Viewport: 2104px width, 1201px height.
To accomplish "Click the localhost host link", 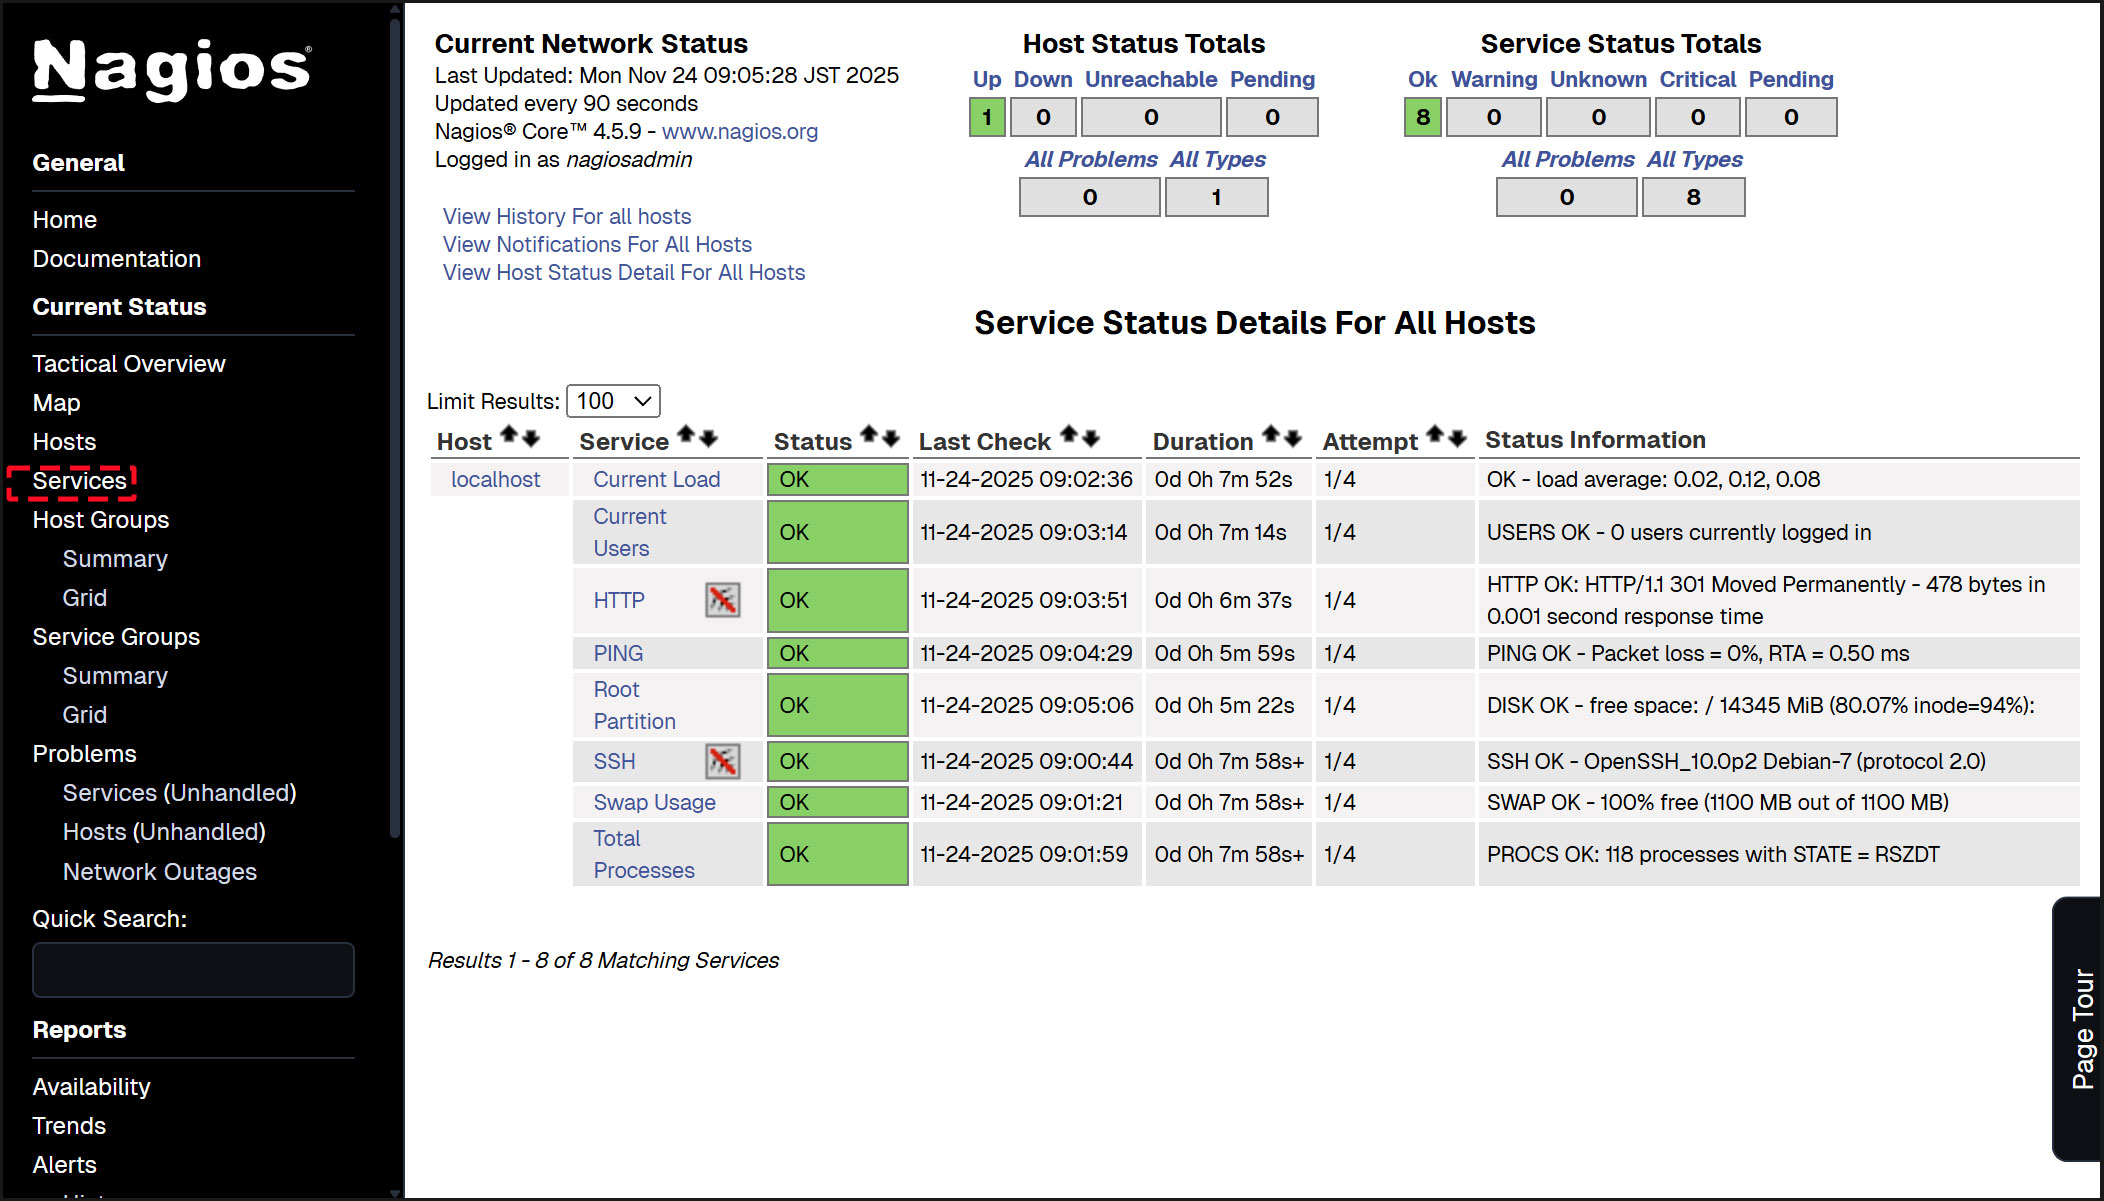I will click(495, 479).
